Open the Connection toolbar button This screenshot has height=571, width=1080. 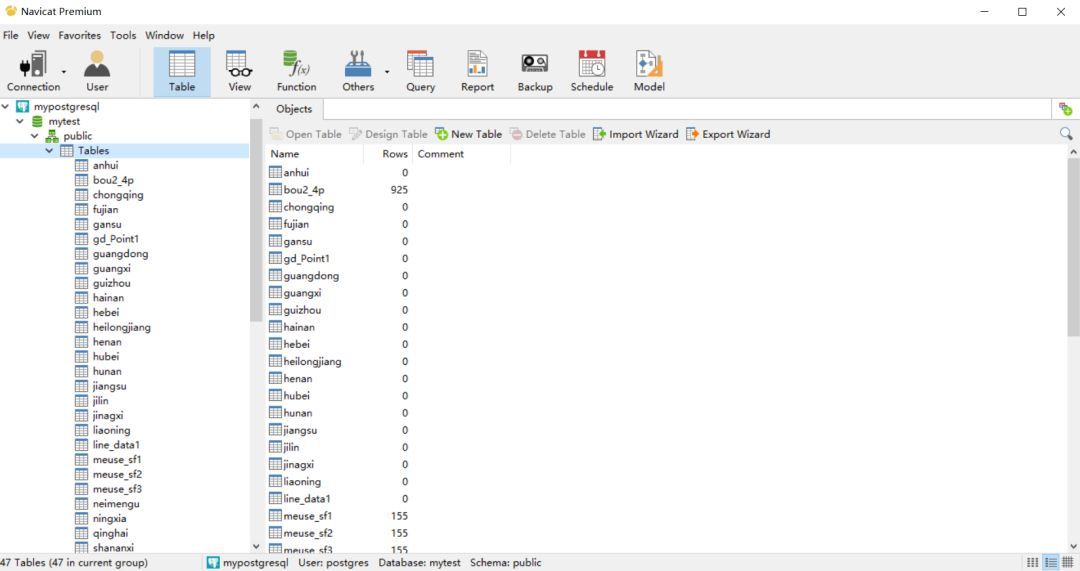[x=33, y=72]
